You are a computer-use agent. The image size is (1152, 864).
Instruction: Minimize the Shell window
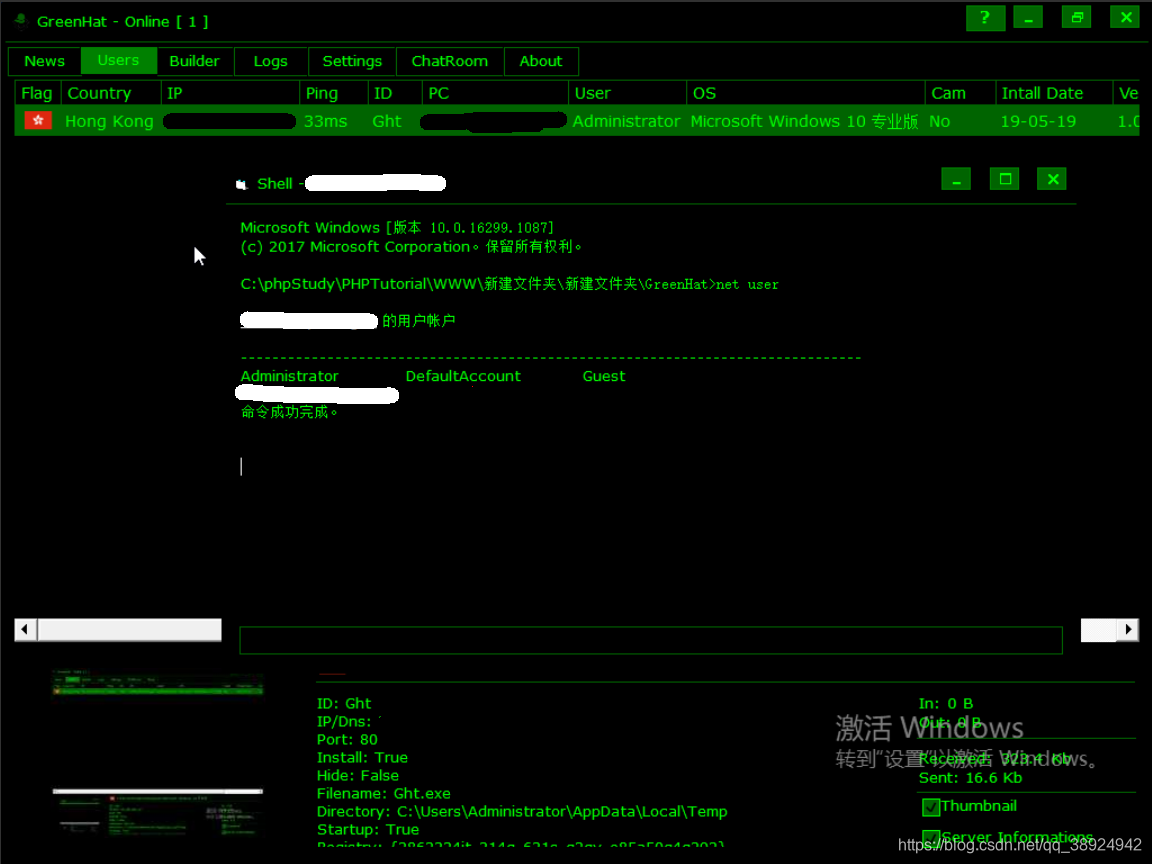pos(956,179)
